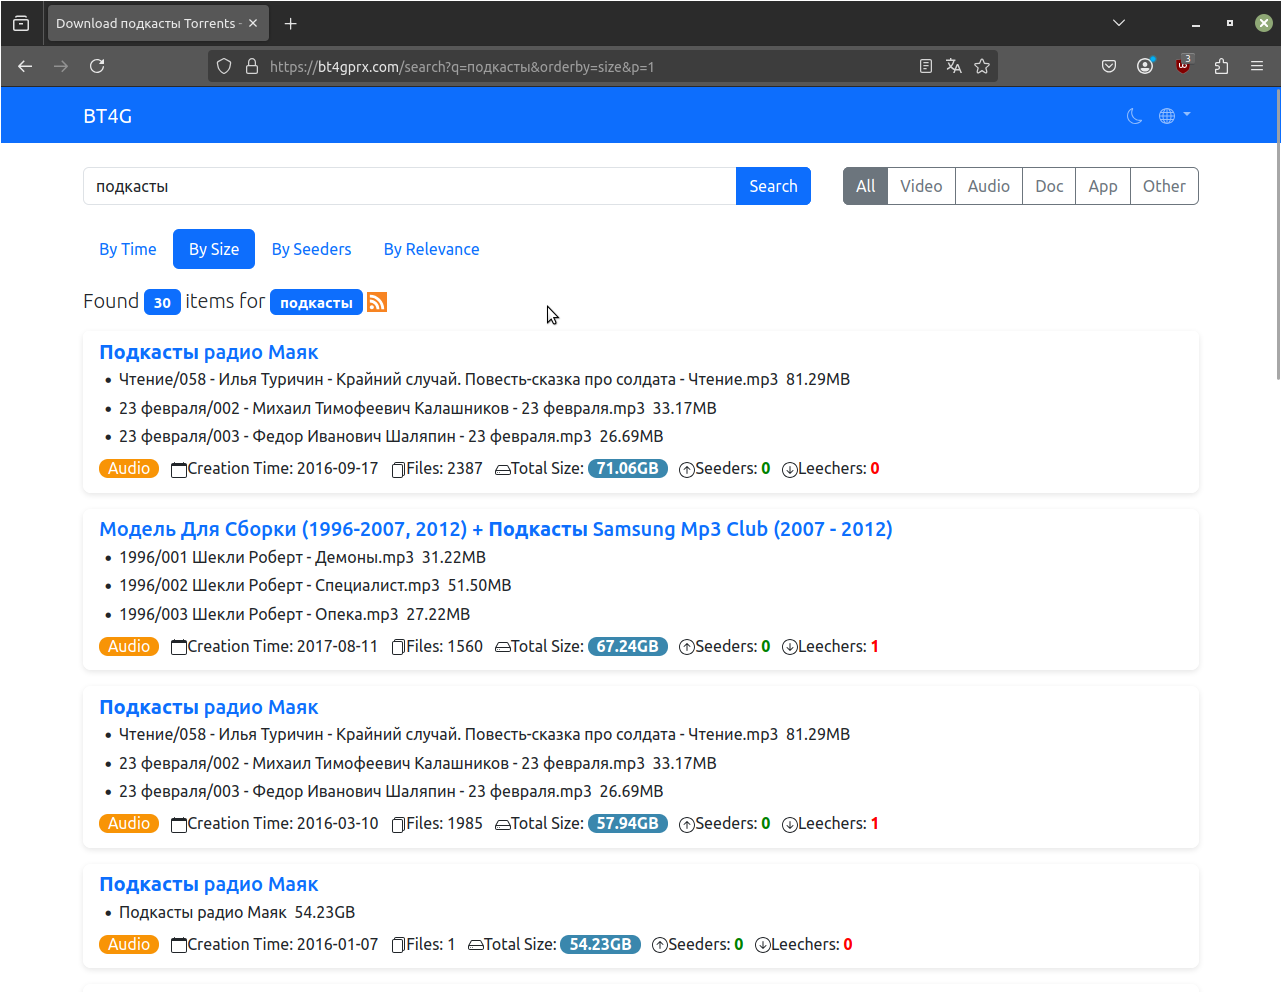Click the page vertical scrollbar thumb
Image resolution: width=1282 pixels, height=993 pixels.
point(1278,234)
